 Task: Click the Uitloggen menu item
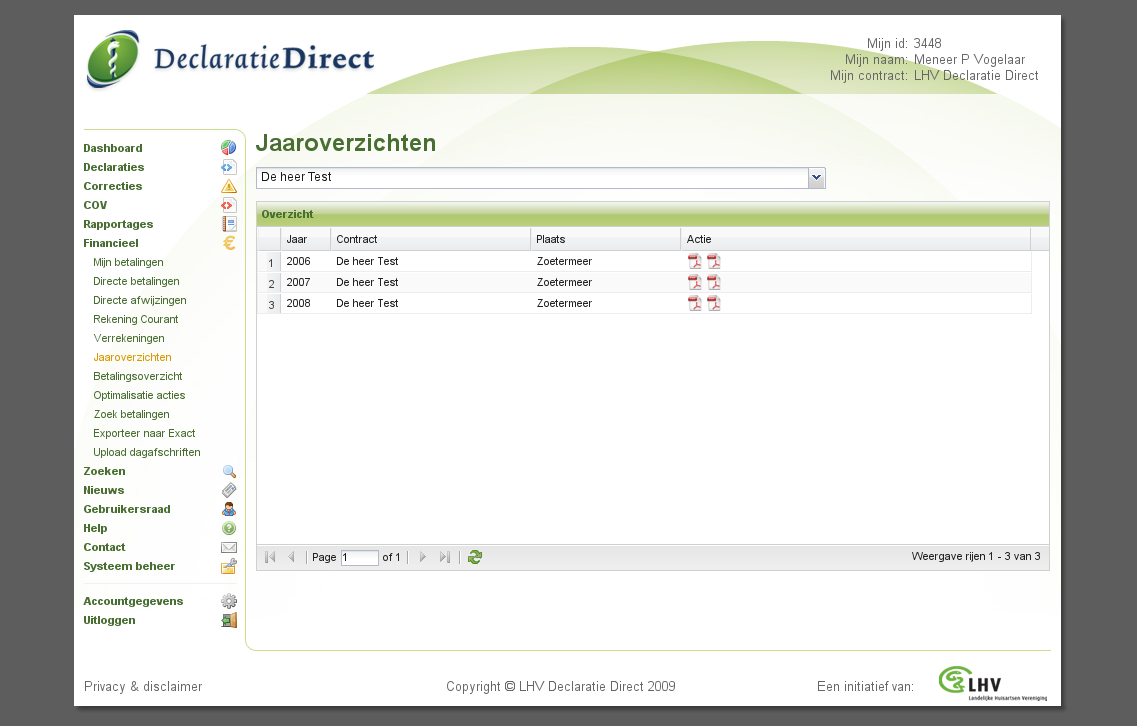click(109, 620)
